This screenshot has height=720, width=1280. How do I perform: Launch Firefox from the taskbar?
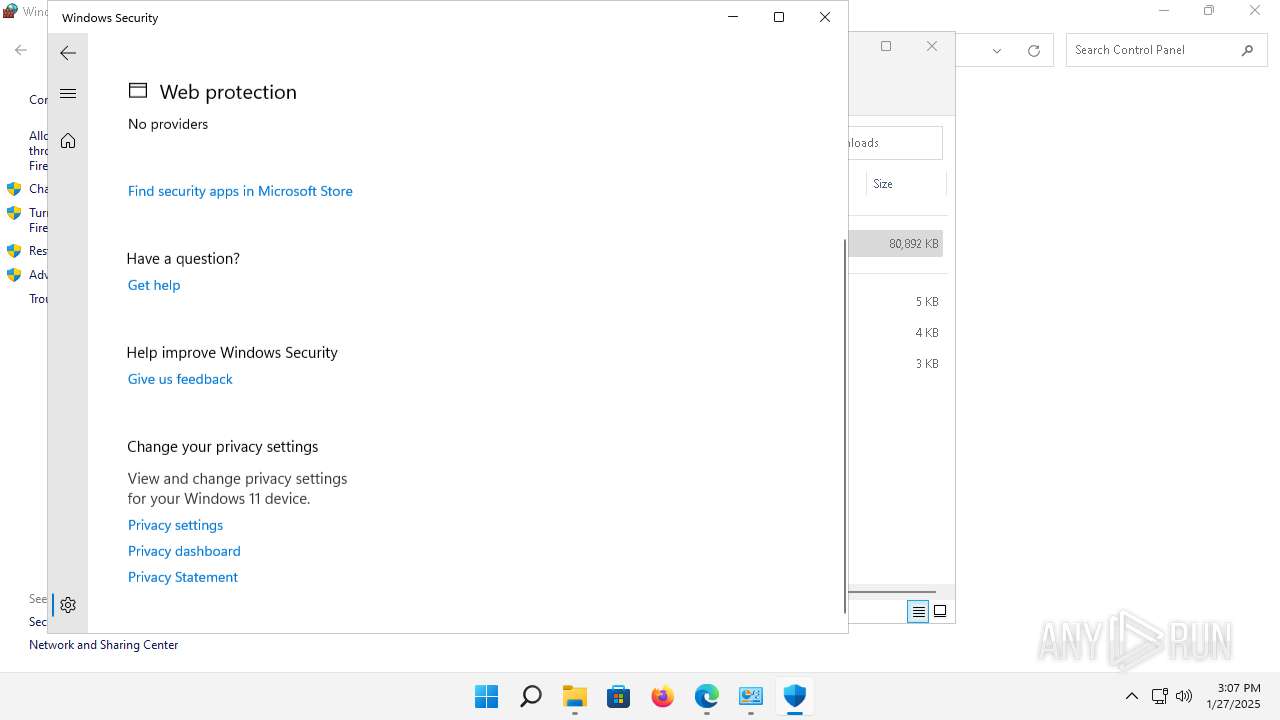pyautogui.click(x=663, y=696)
